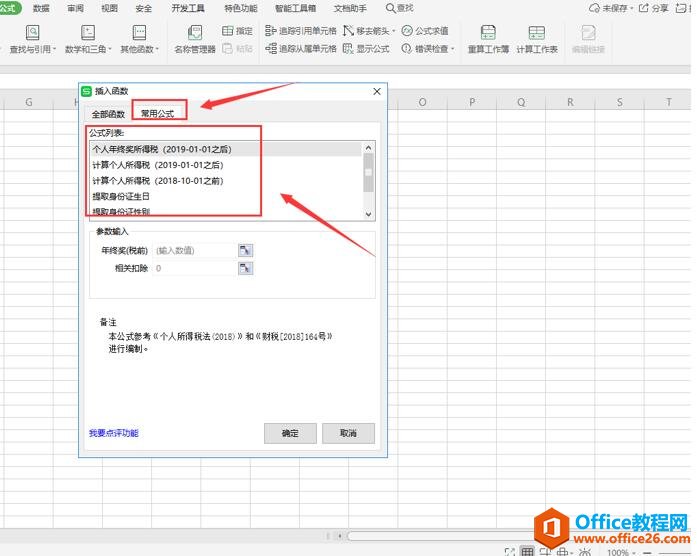Open the 数据 ribbon tab

[x=41, y=8]
